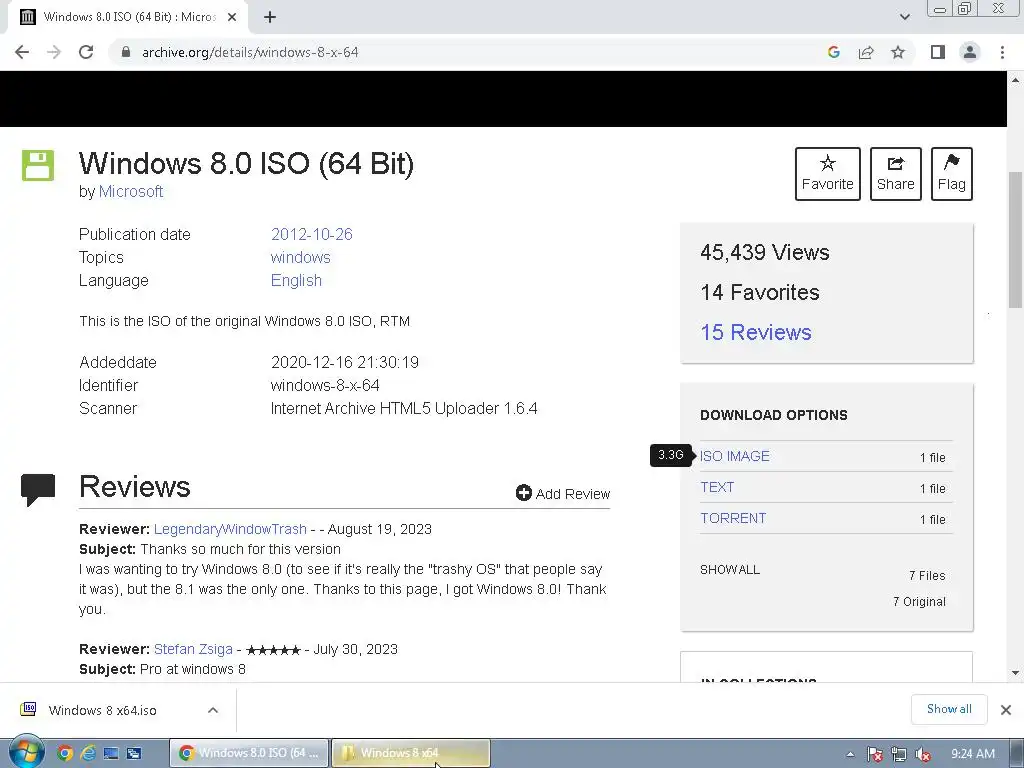The image size is (1024, 768).
Task: Open volume tray icon
Action: tap(923, 754)
